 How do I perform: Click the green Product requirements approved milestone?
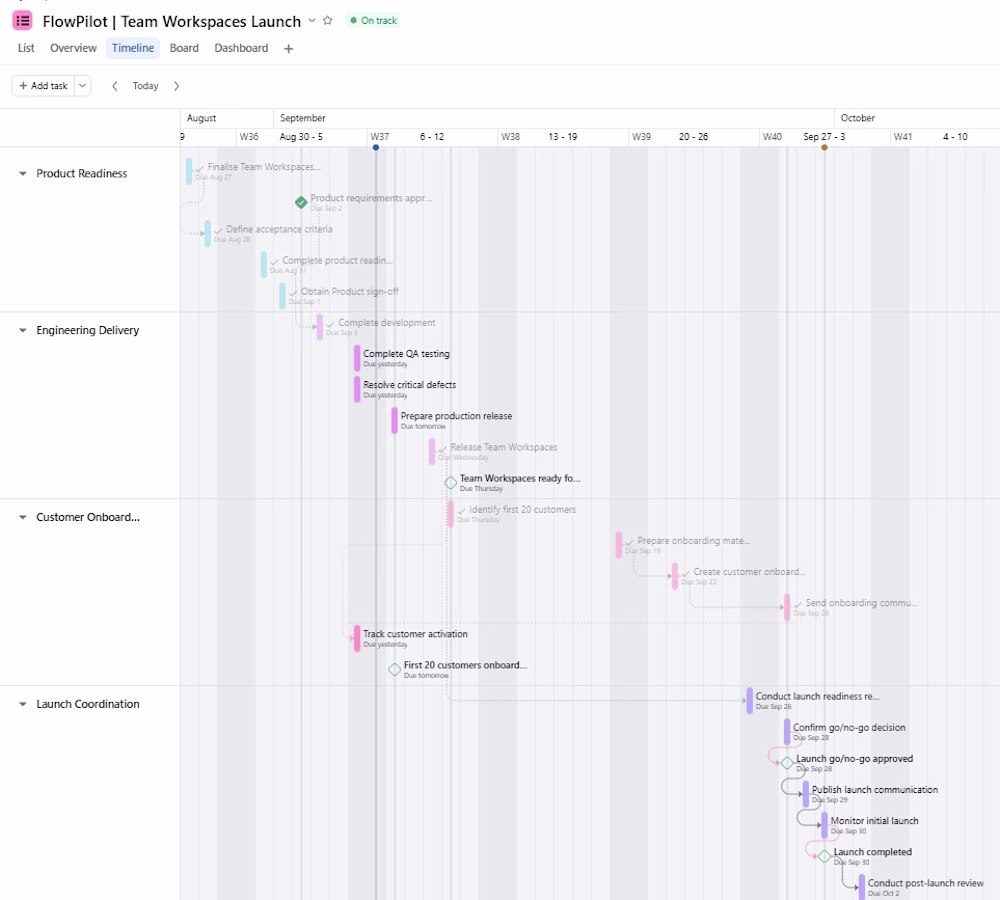coord(301,202)
